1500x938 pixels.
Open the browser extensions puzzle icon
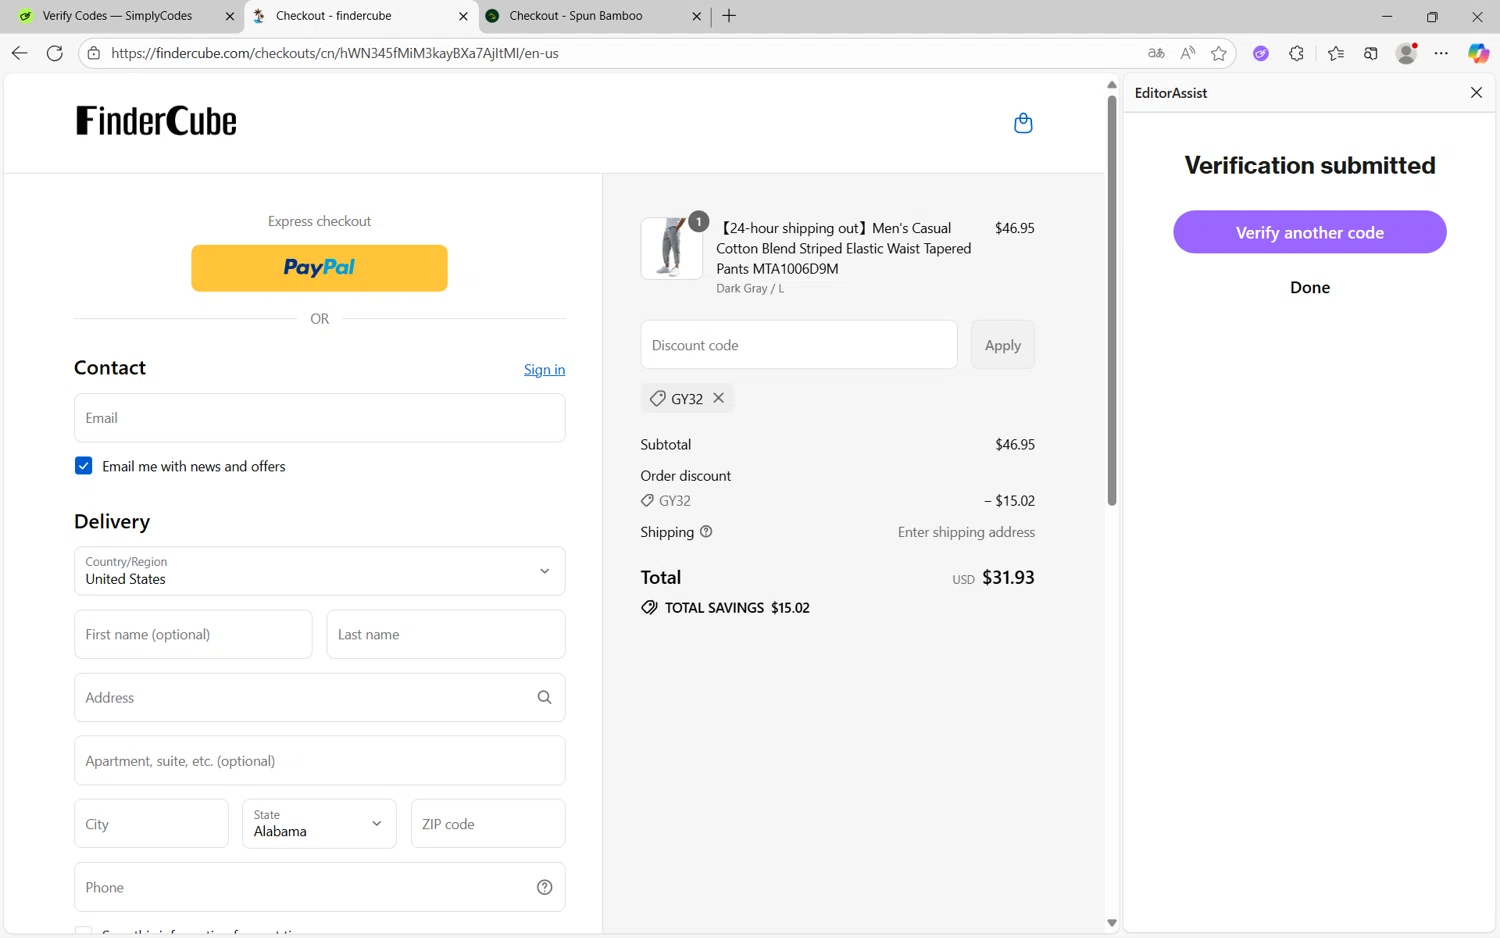[1296, 53]
